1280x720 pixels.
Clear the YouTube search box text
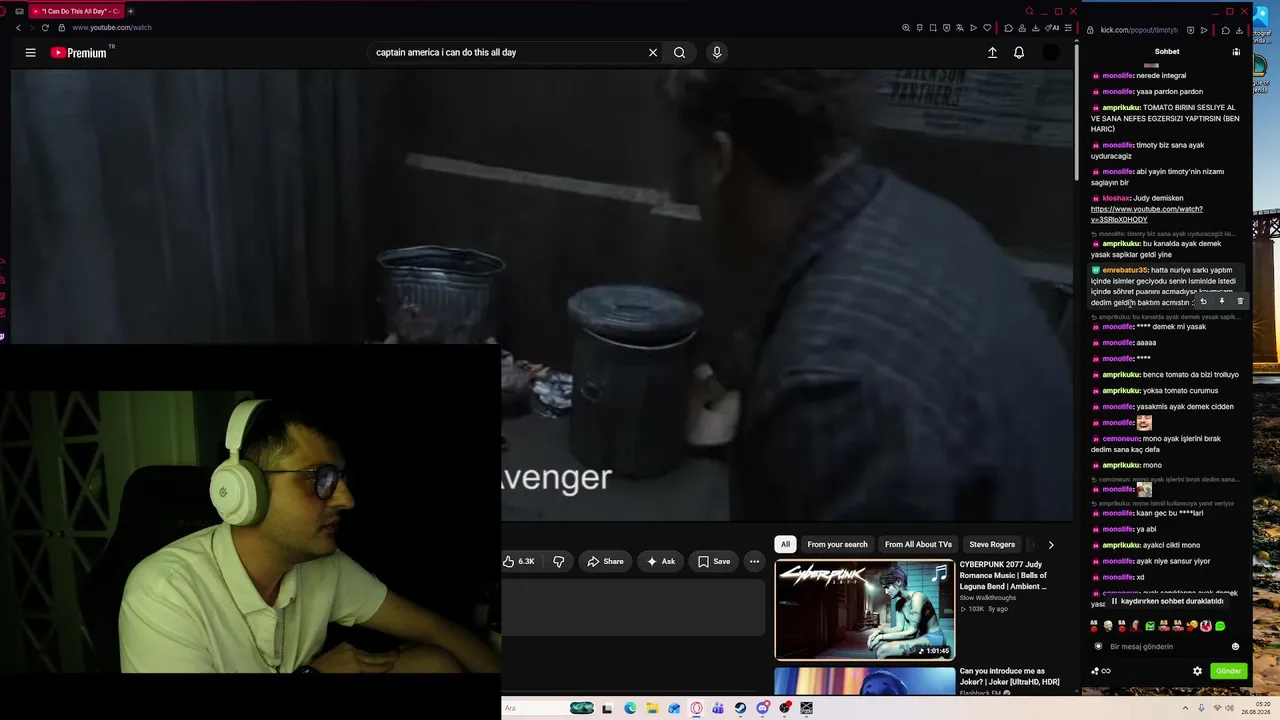point(653,53)
